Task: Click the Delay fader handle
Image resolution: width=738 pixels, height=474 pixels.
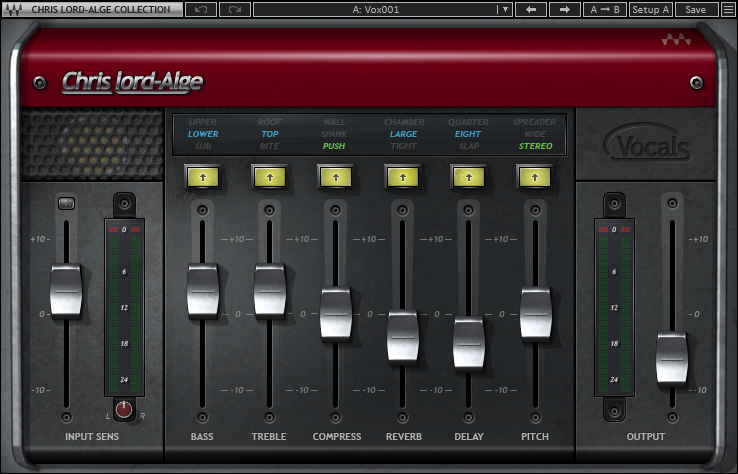Action: click(x=469, y=343)
